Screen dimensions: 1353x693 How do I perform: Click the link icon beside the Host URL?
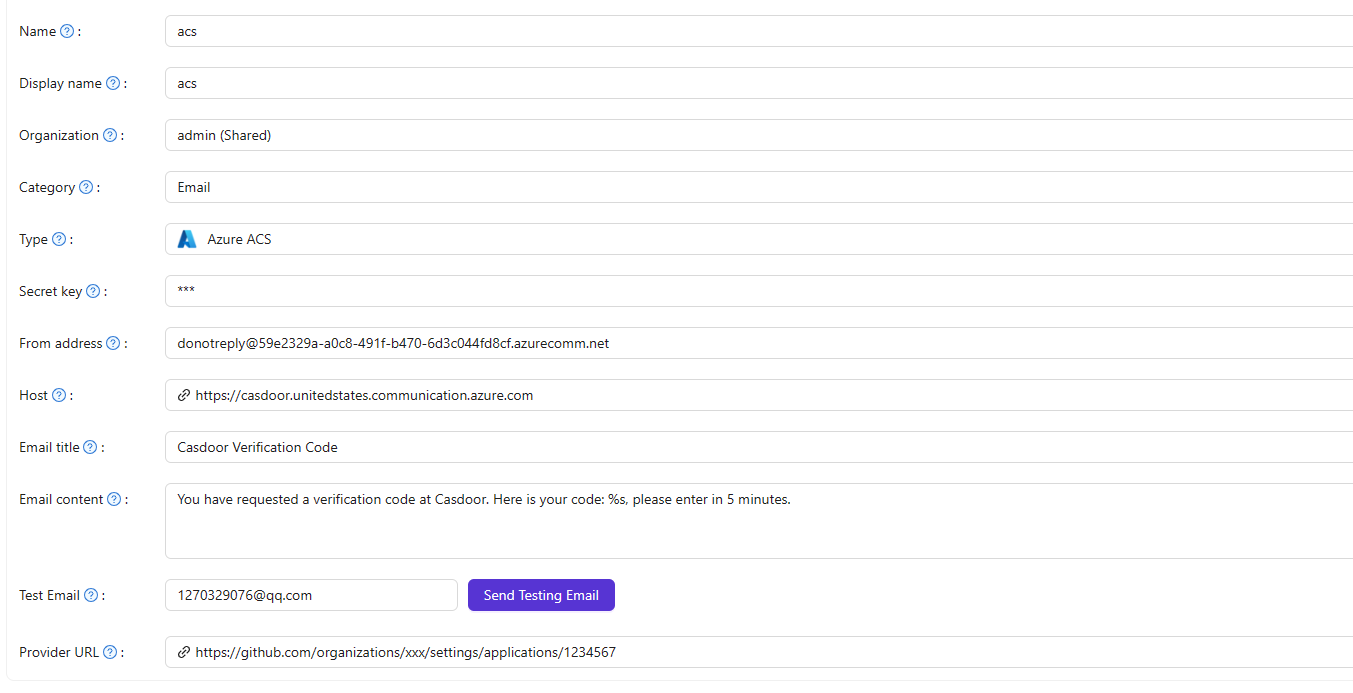click(183, 394)
